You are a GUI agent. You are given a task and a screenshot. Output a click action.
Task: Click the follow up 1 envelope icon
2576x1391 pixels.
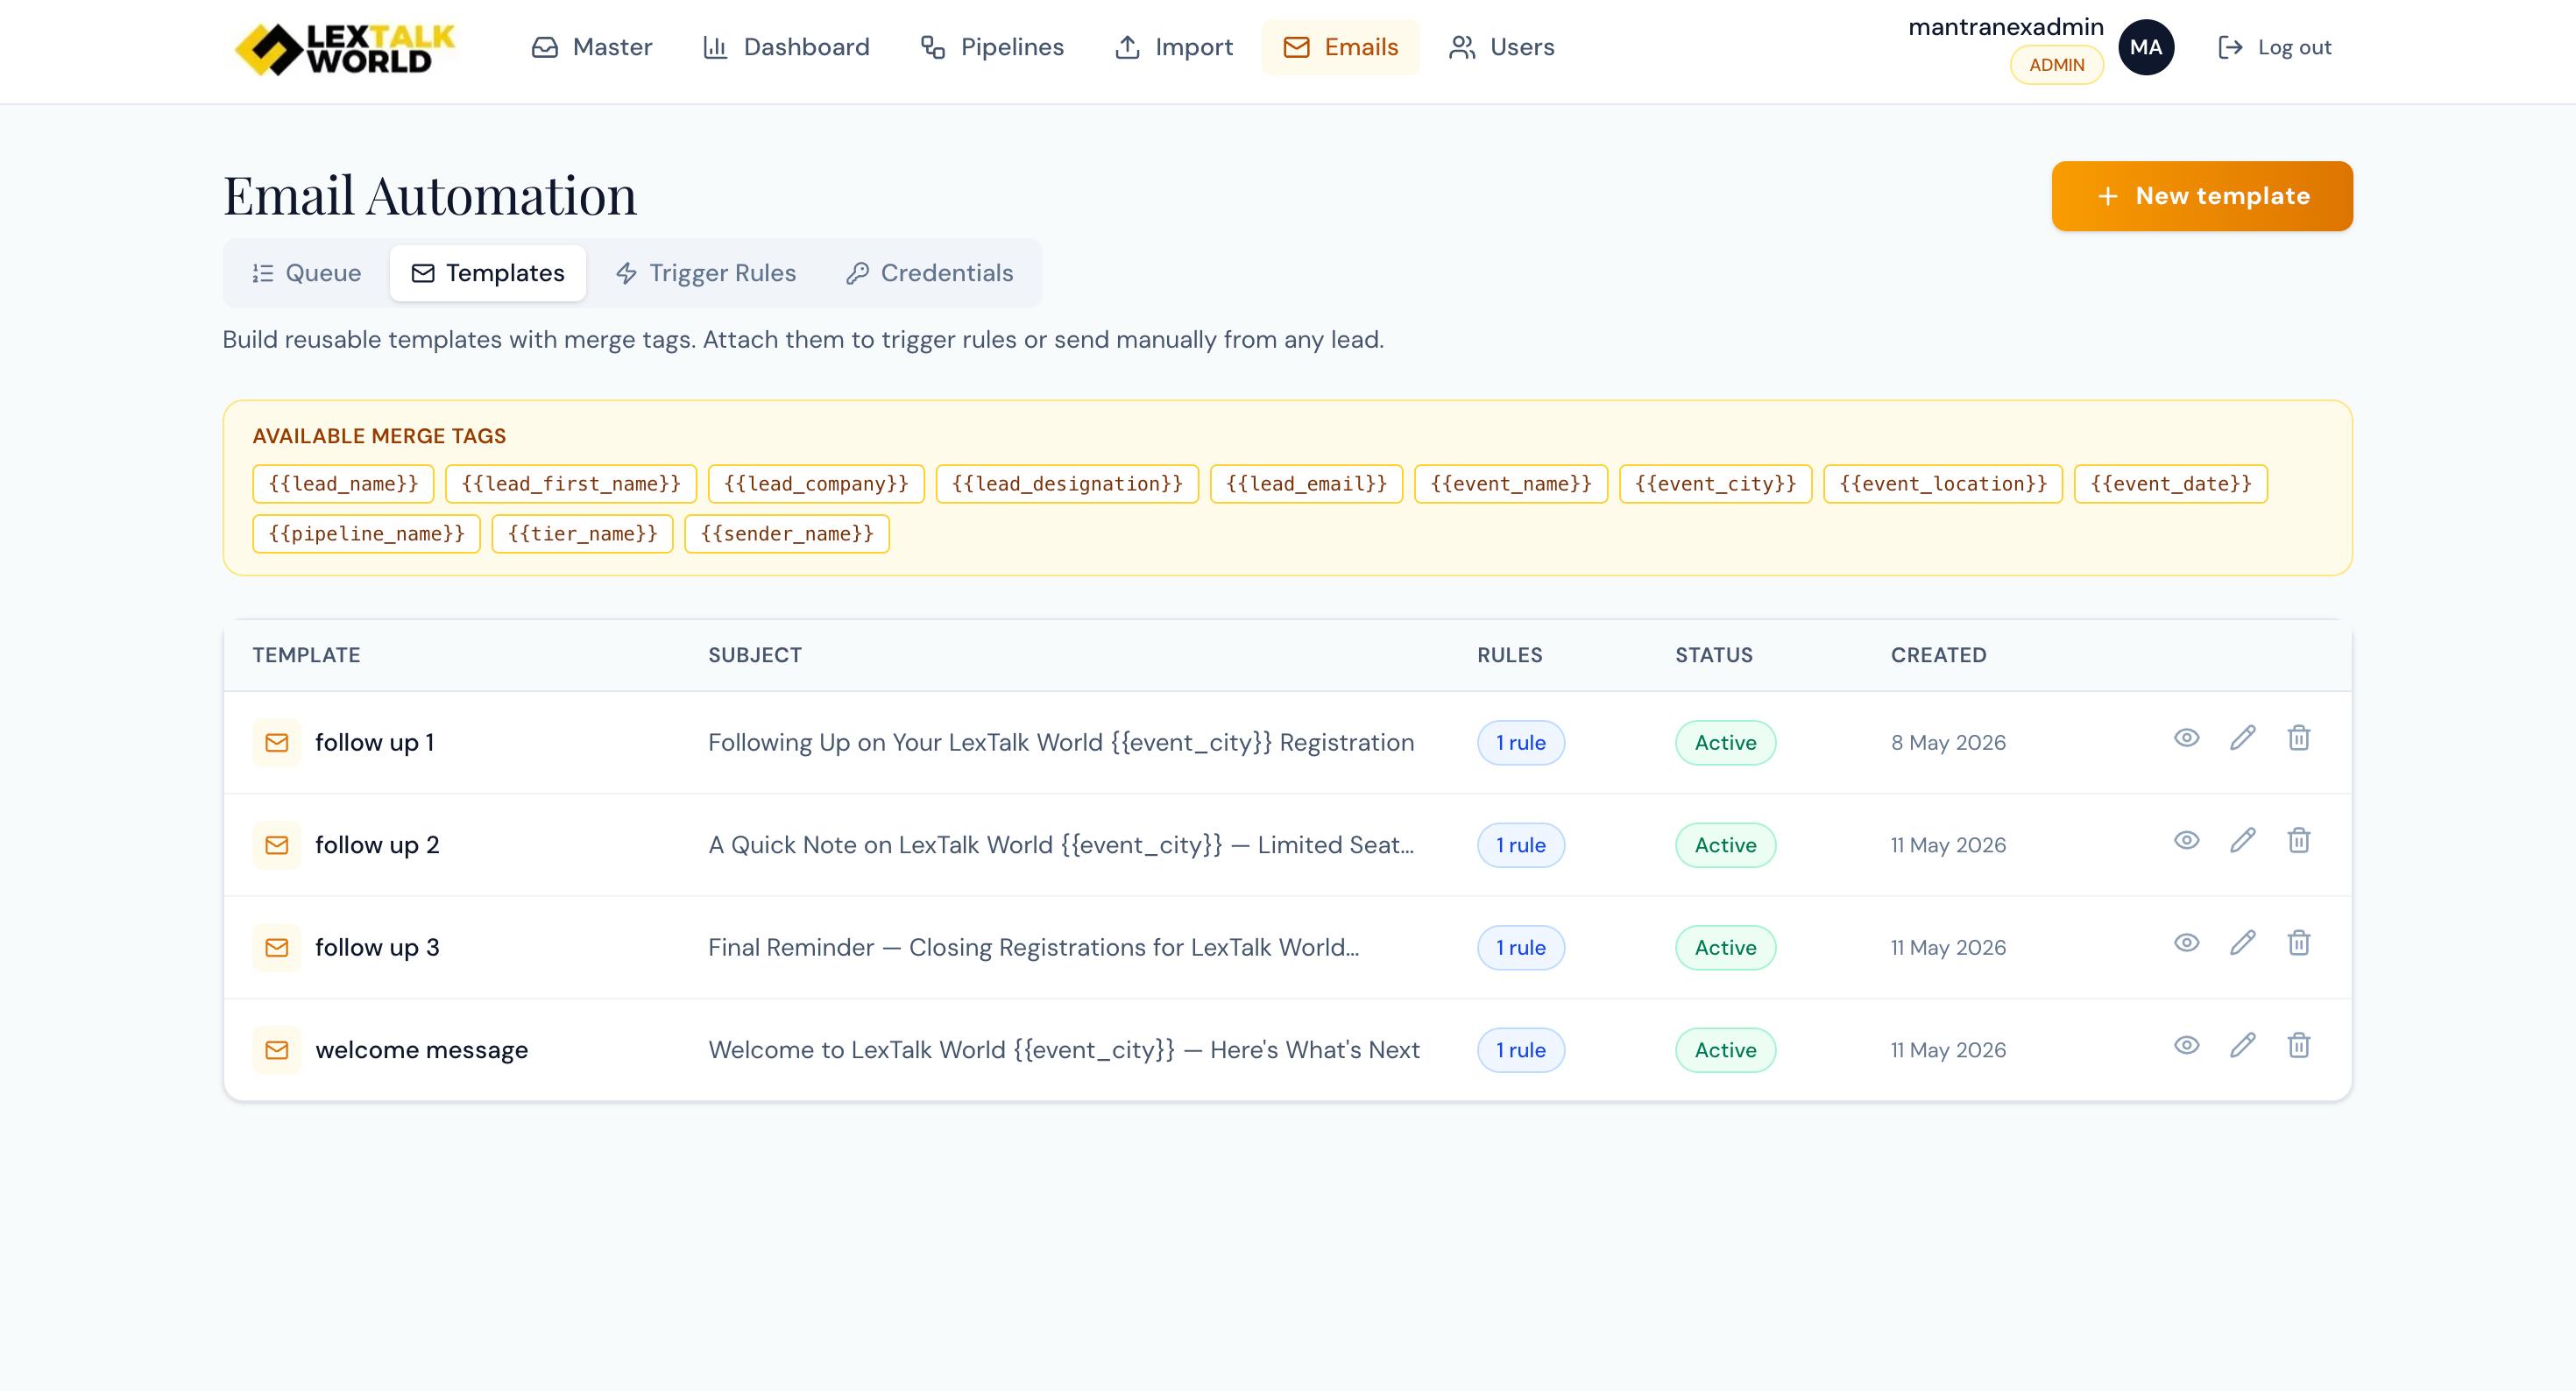click(x=277, y=742)
